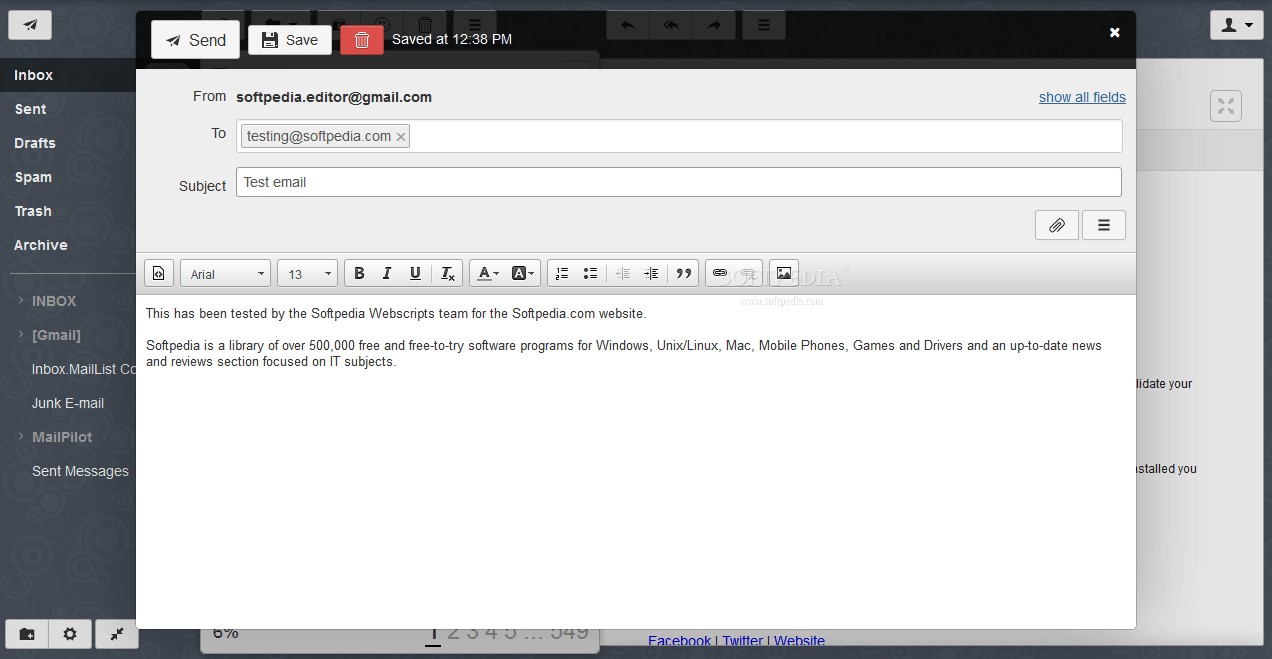Expand the MailPilot tree folder

point(21,436)
